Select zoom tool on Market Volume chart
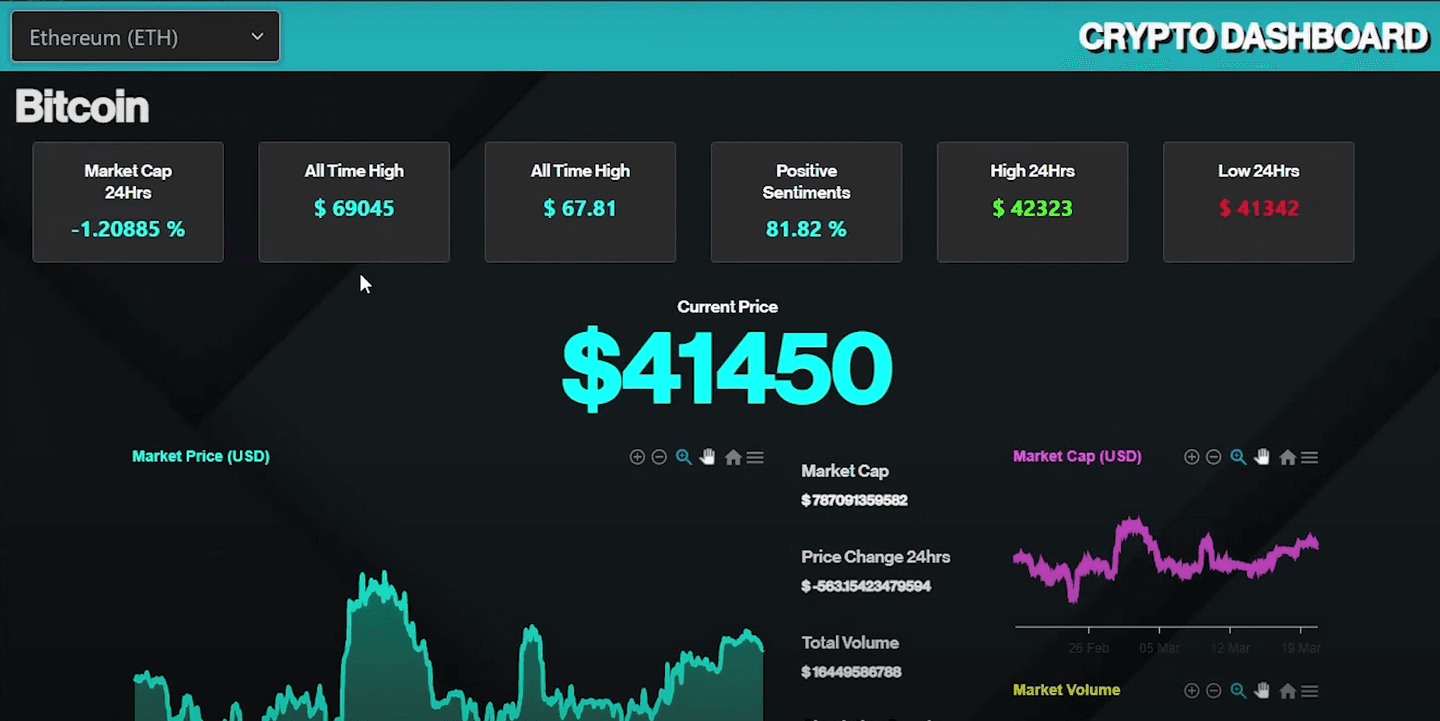Viewport: 1440px width, 721px height. [x=1238, y=691]
